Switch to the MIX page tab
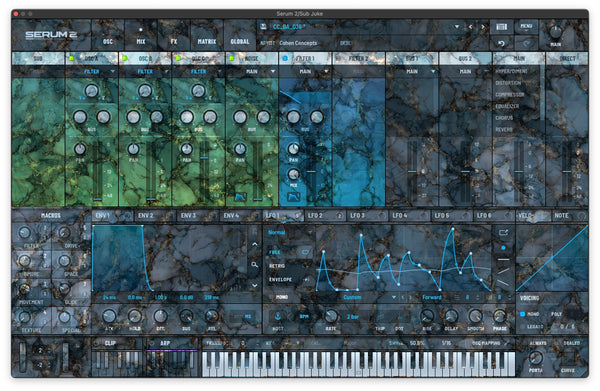 point(141,36)
